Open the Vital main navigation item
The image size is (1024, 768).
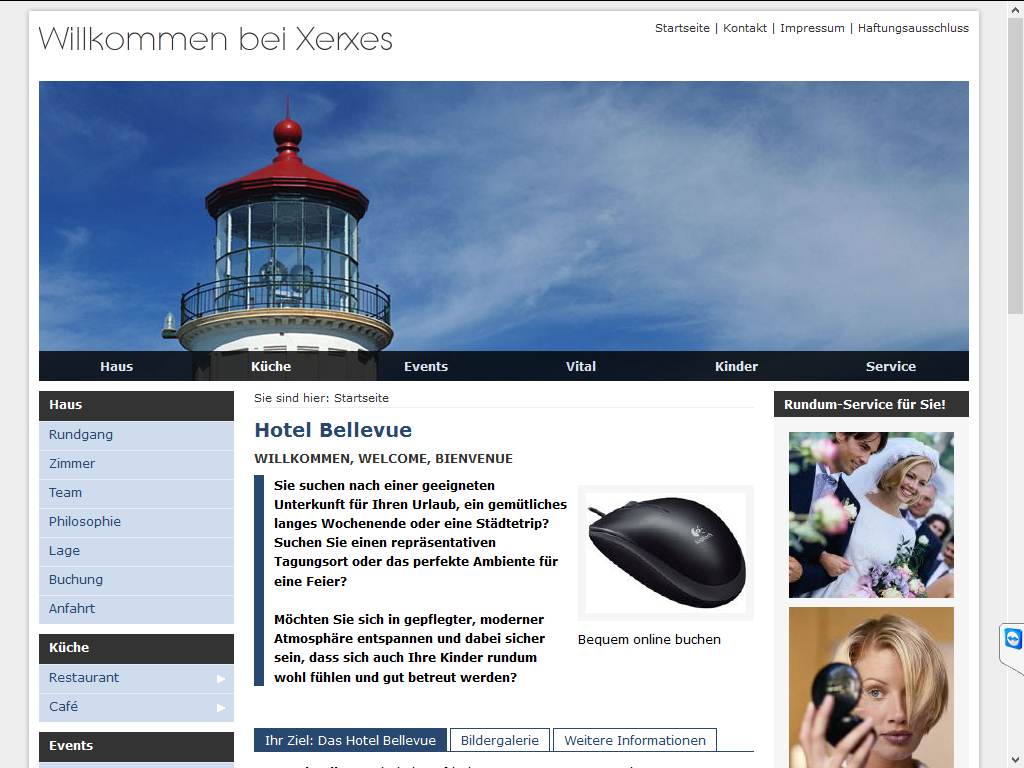pos(581,366)
